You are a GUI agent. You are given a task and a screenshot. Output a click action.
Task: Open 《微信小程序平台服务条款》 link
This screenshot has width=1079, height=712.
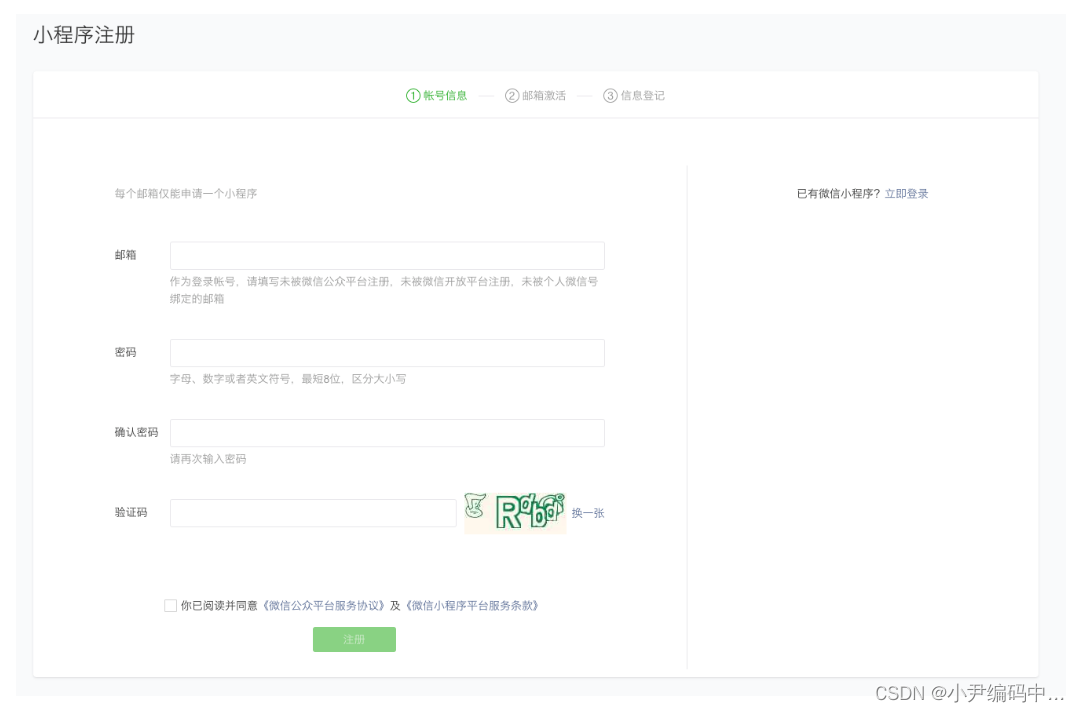pyautogui.click(x=472, y=605)
